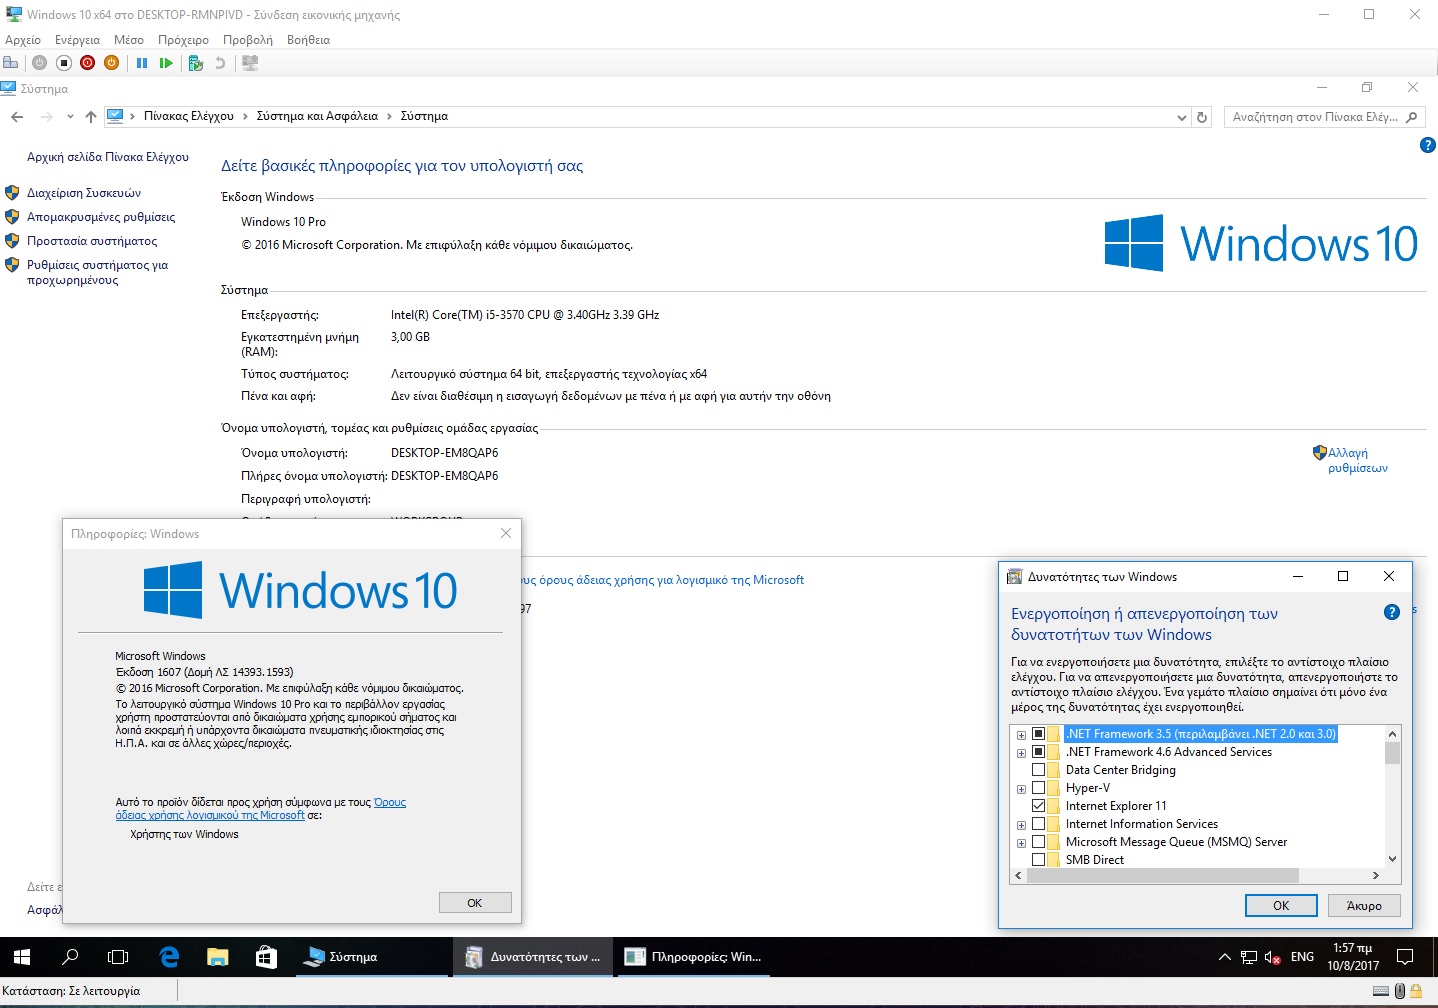Image resolution: width=1438 pixels, height=1008 pixels.
Task: Open the Μέσο menu
Action: tap(129, 40)
